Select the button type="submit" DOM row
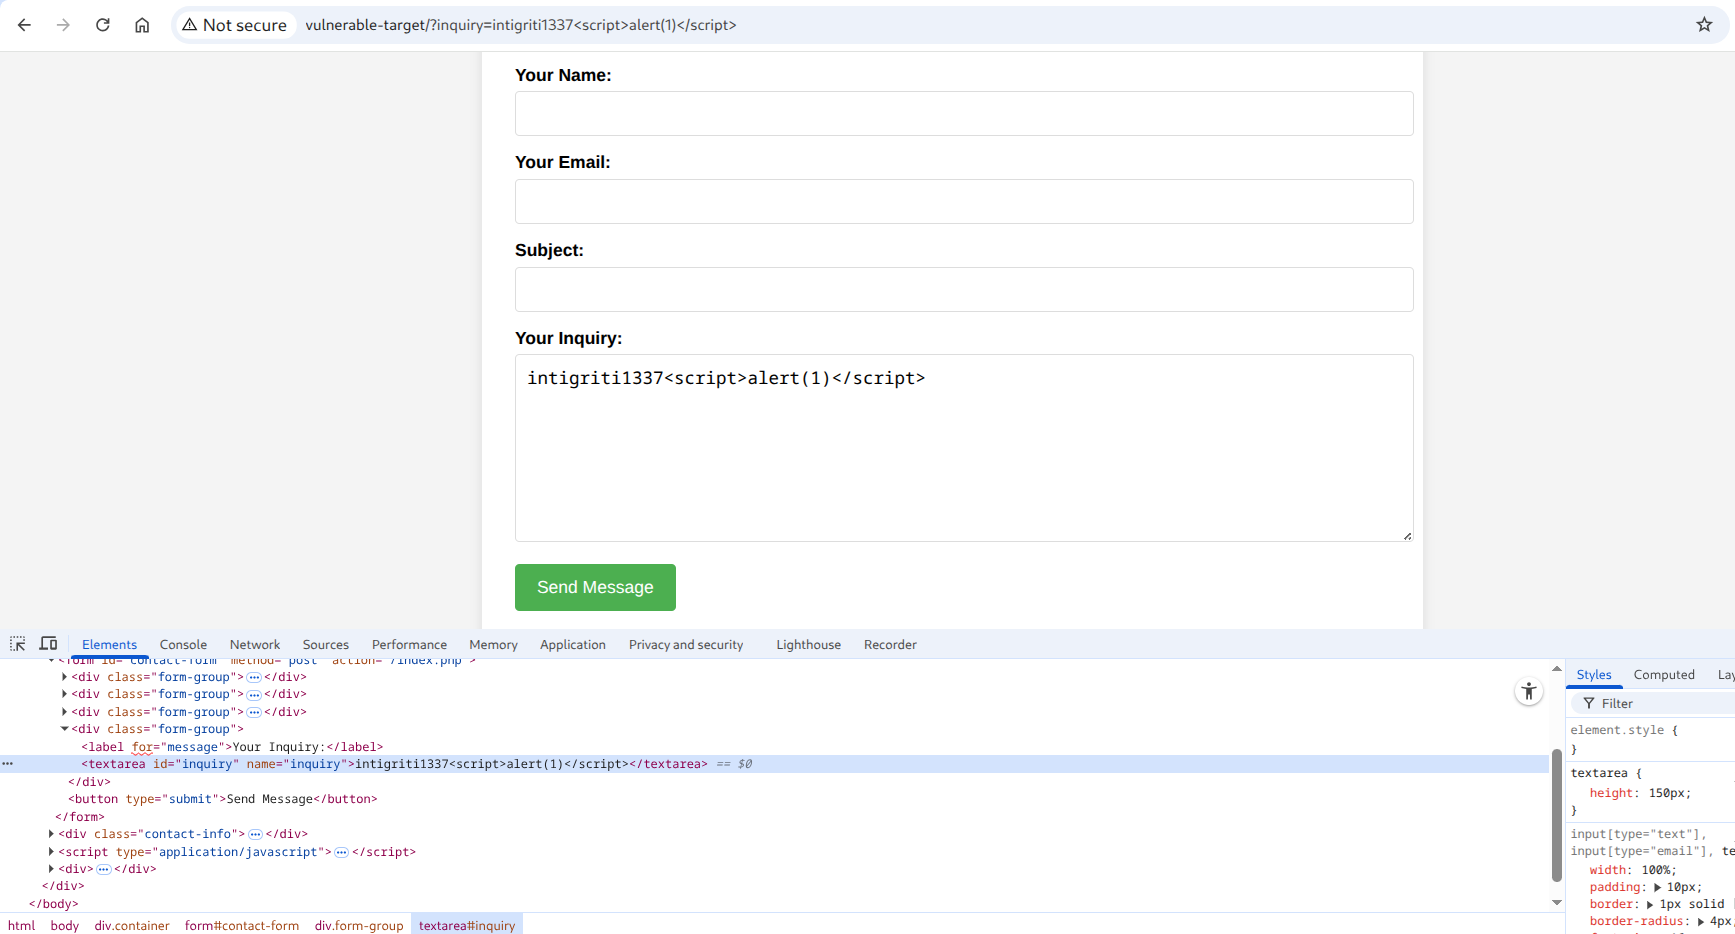 click(223, 799)
